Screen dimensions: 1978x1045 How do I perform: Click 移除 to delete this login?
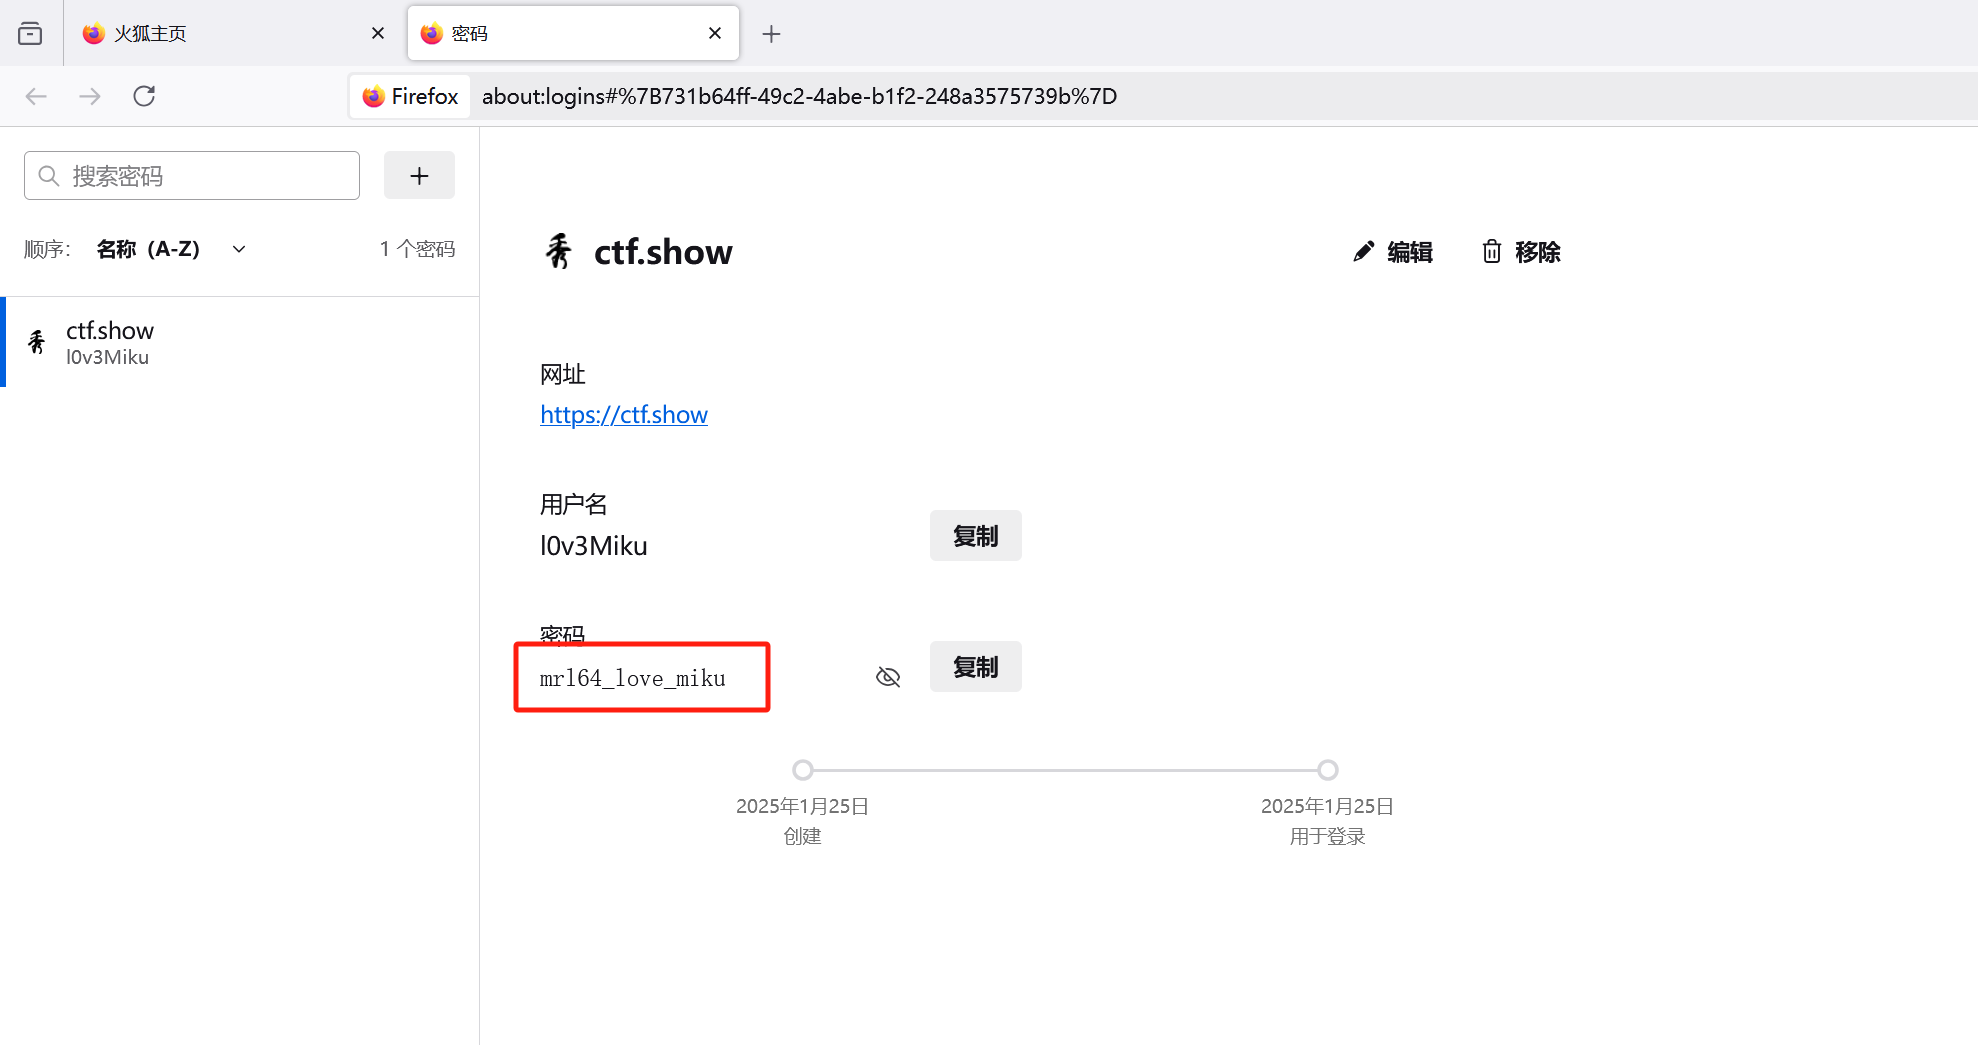[1521, 252]
